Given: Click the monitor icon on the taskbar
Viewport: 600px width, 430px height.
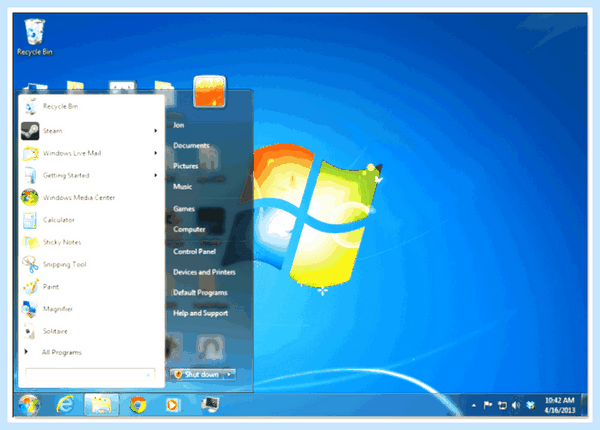Looking at the screenshot, I should click(x=210, y=405).
